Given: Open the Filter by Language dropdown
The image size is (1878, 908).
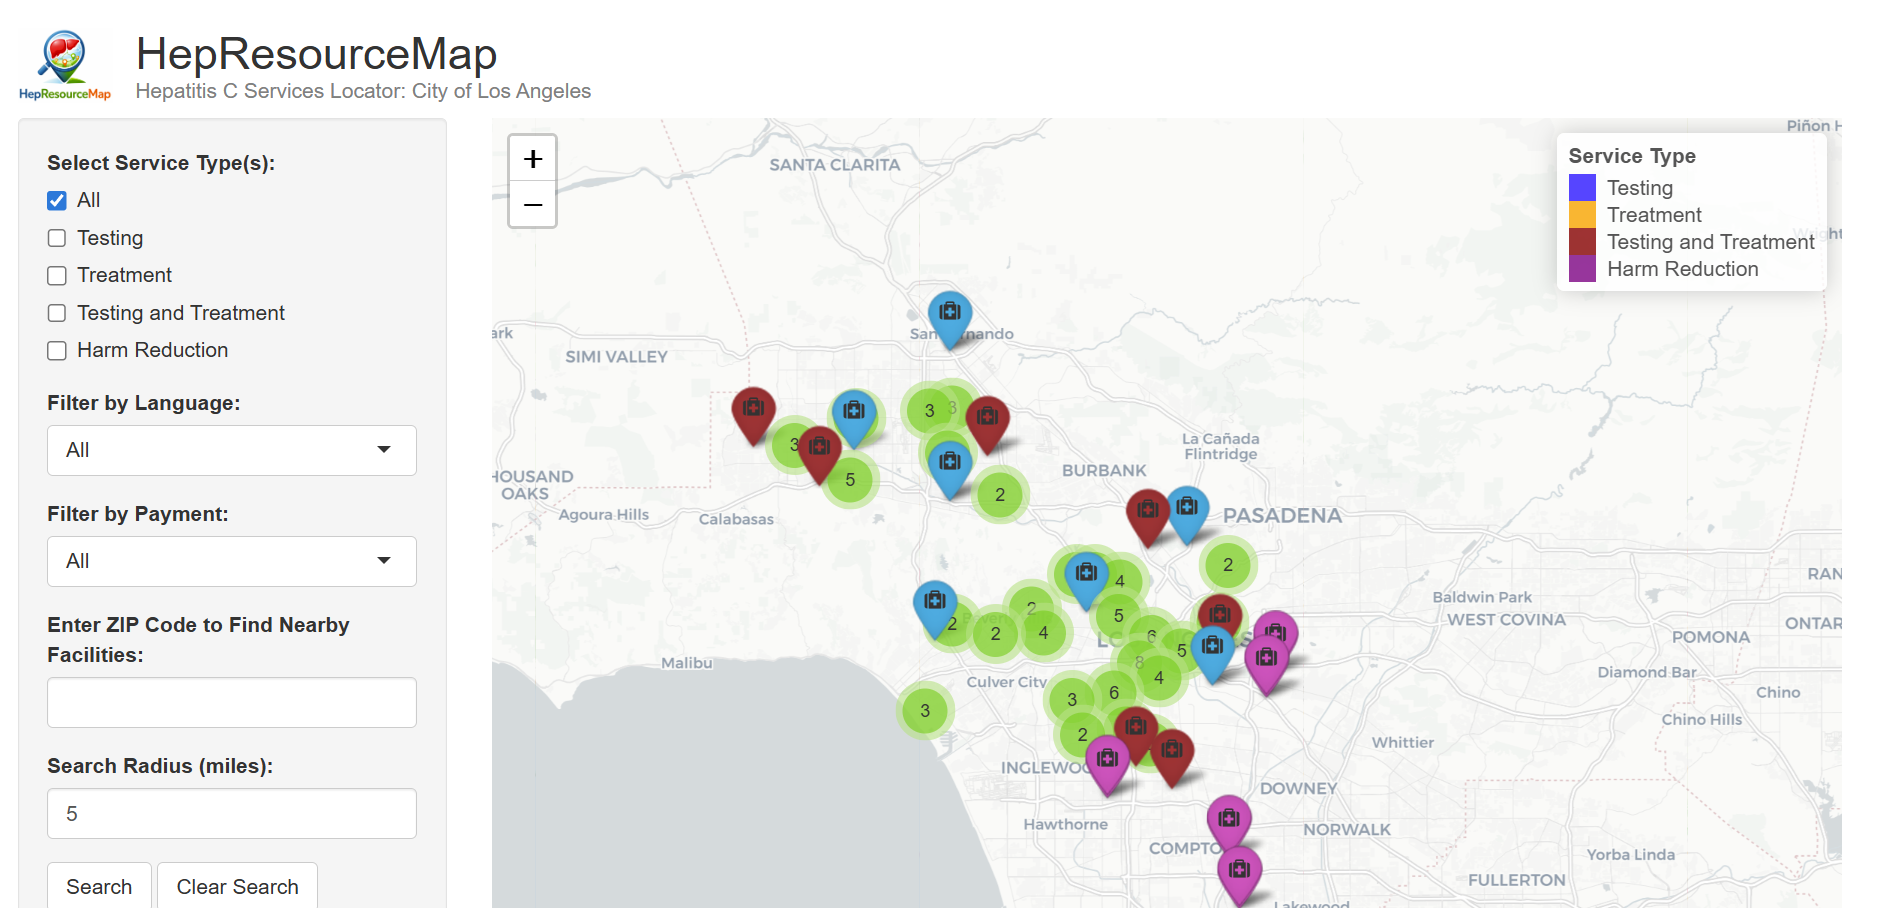Looking at the screenshot, I should click(x=231, y=451).
